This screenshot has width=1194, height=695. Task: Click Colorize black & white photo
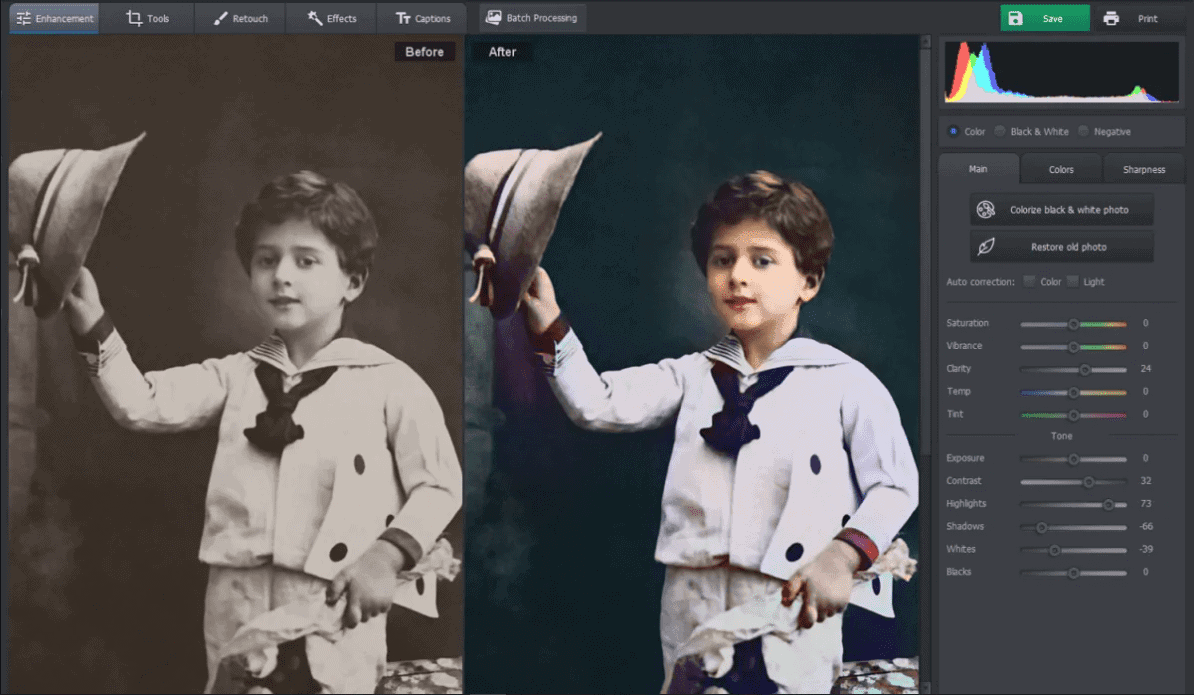click(1062, 209)
